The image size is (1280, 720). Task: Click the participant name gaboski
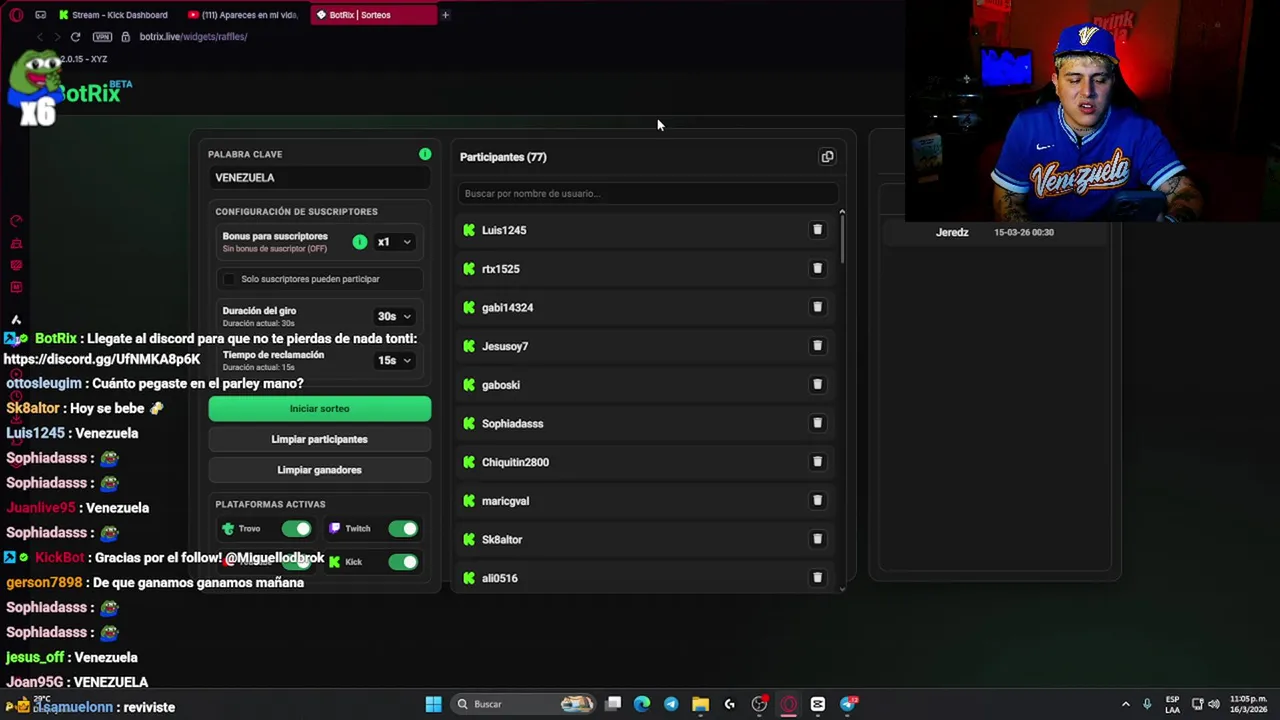(500, 385)
